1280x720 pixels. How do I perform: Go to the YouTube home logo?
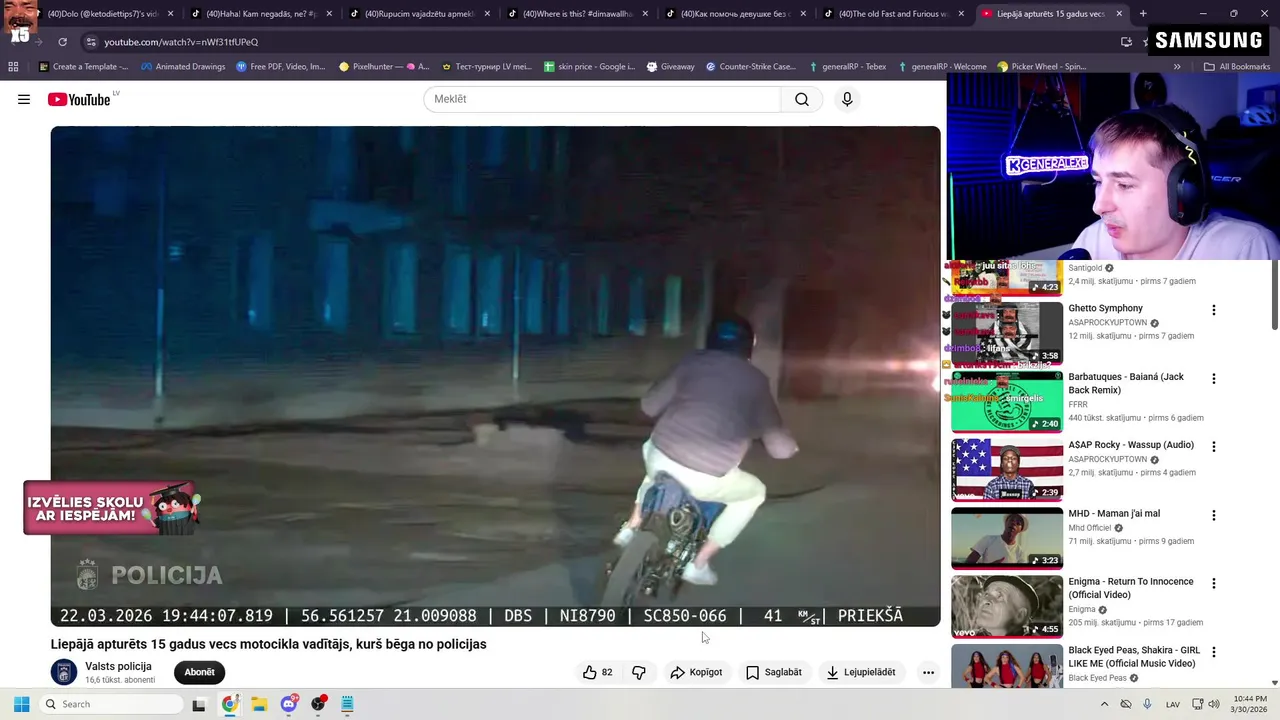coord(79,99)
